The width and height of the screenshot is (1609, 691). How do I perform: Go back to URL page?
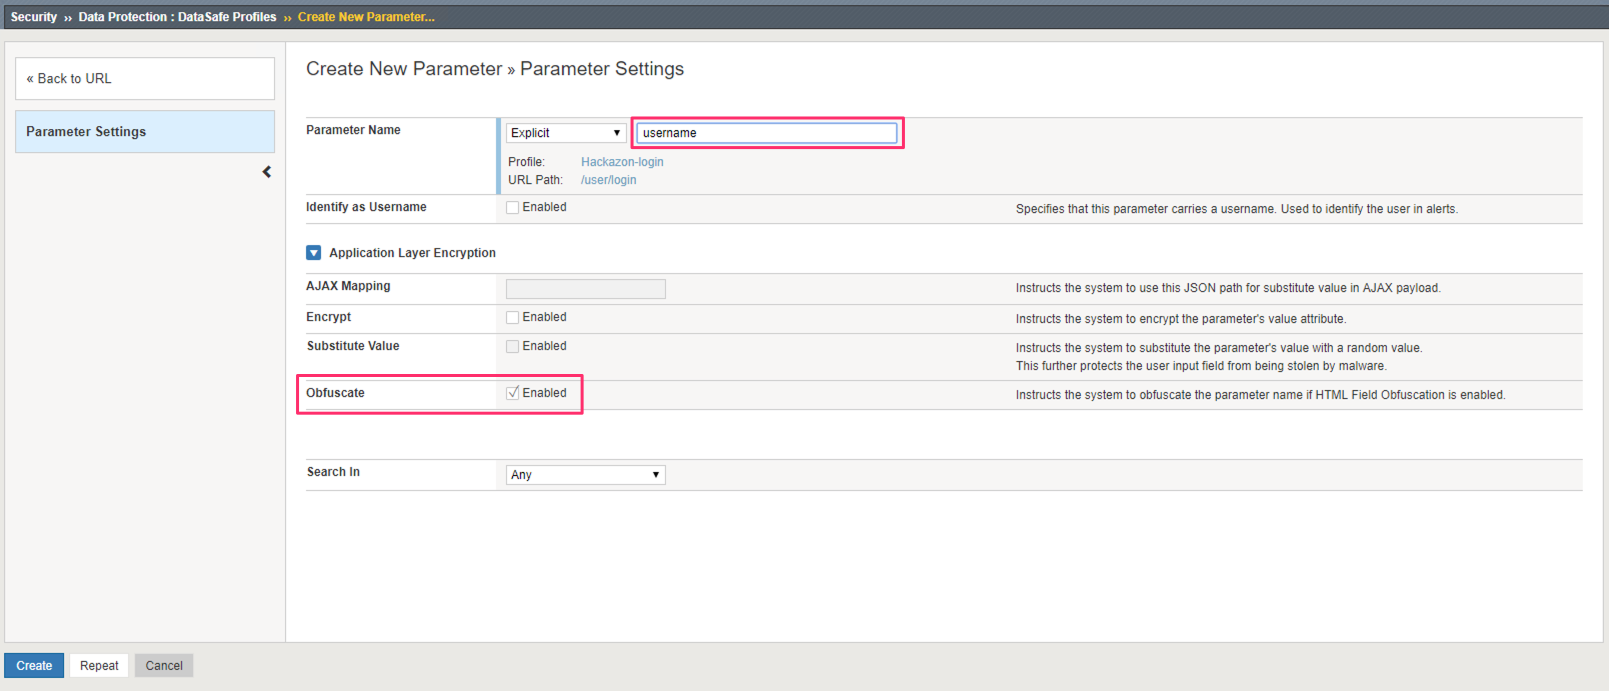click(x=145, y=78)
